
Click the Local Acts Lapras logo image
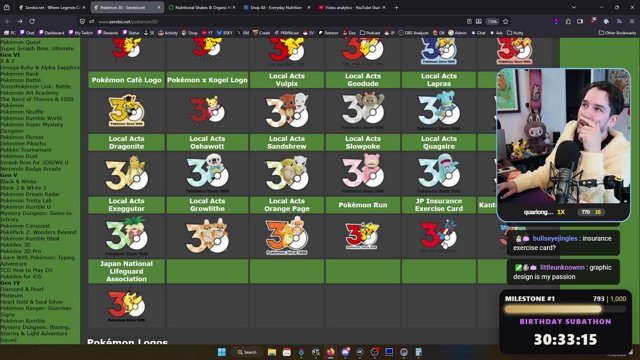[x=439, y=110]
